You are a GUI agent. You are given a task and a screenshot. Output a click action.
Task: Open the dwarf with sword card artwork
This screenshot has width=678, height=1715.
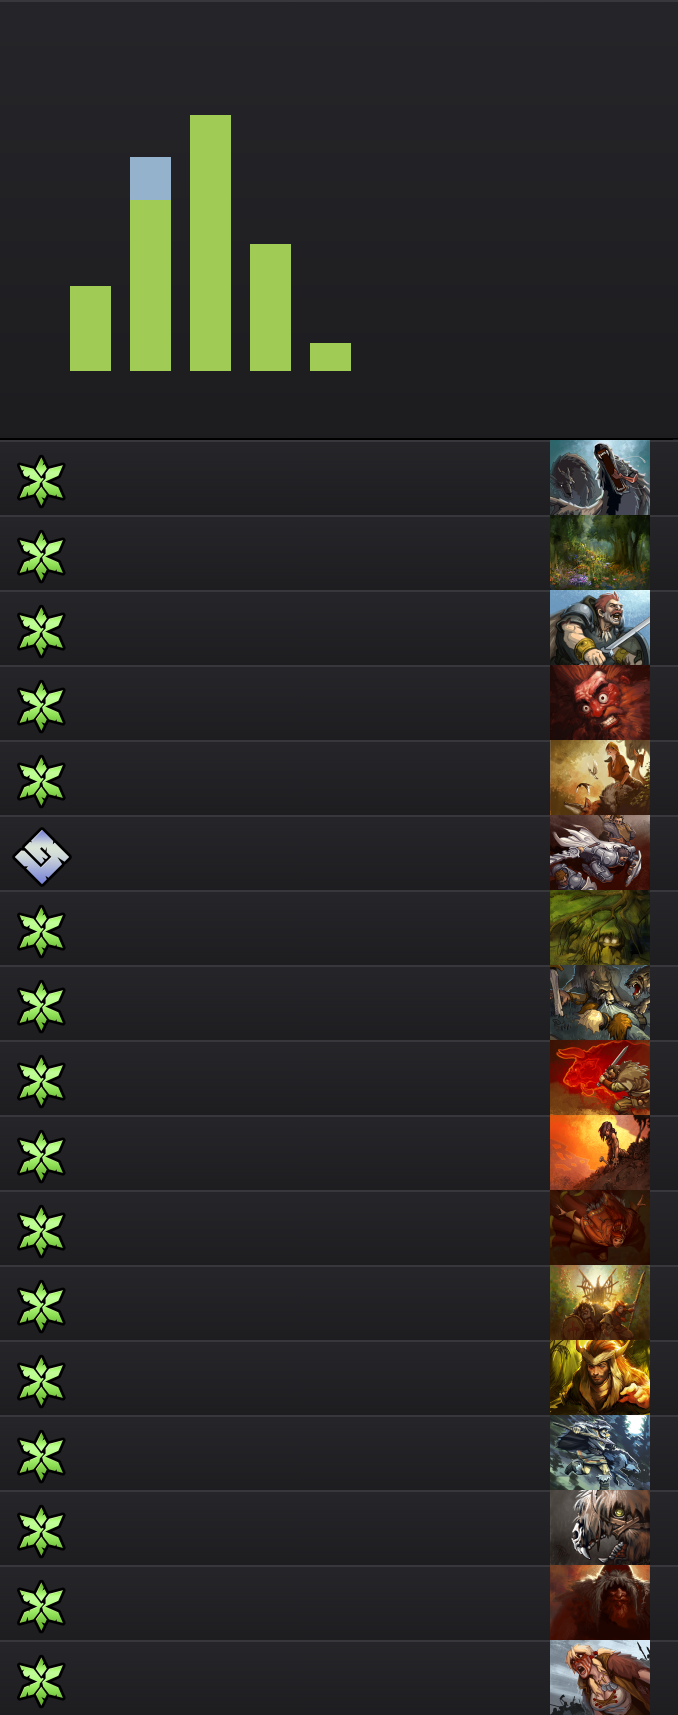[600, 628]
